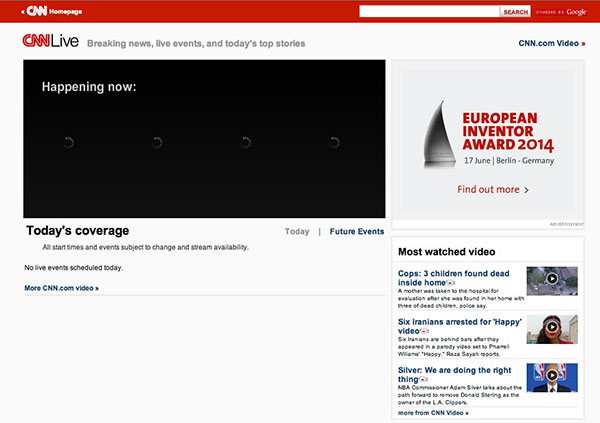Click the fourth loading spinner in the player
600x423 pixels.
334,142
